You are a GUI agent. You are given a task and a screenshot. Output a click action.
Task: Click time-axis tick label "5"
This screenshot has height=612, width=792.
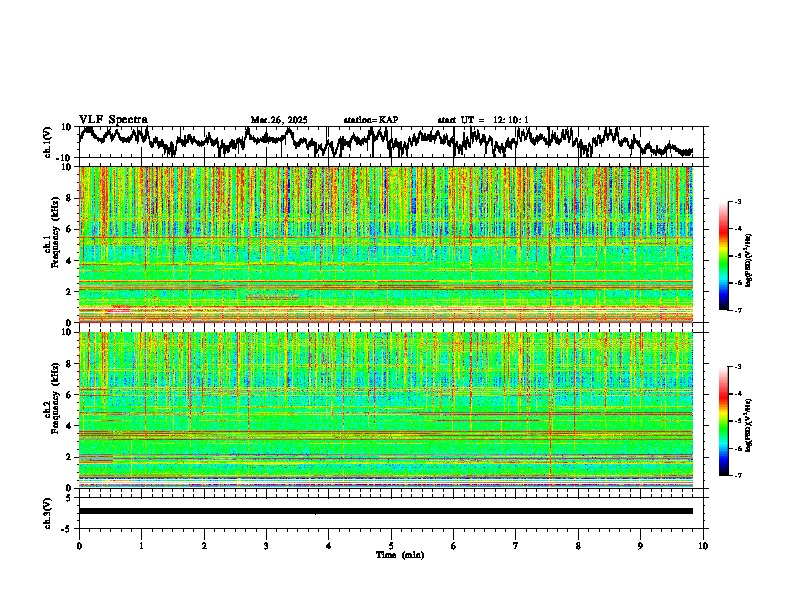pyautogui.click(x=391, y=546)
